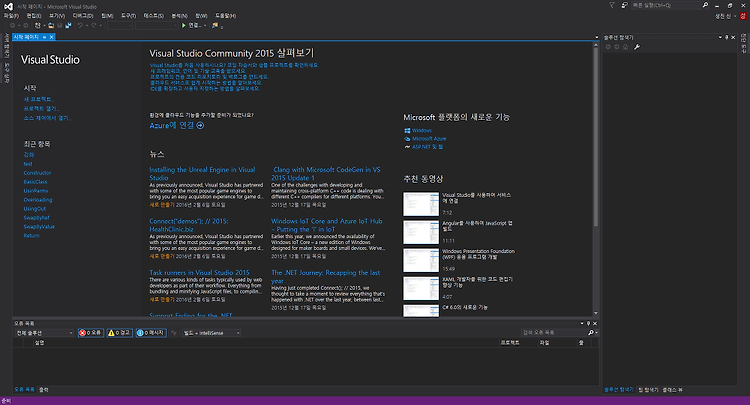Click the Microsoft Azure cloud icon

(407, 139)
